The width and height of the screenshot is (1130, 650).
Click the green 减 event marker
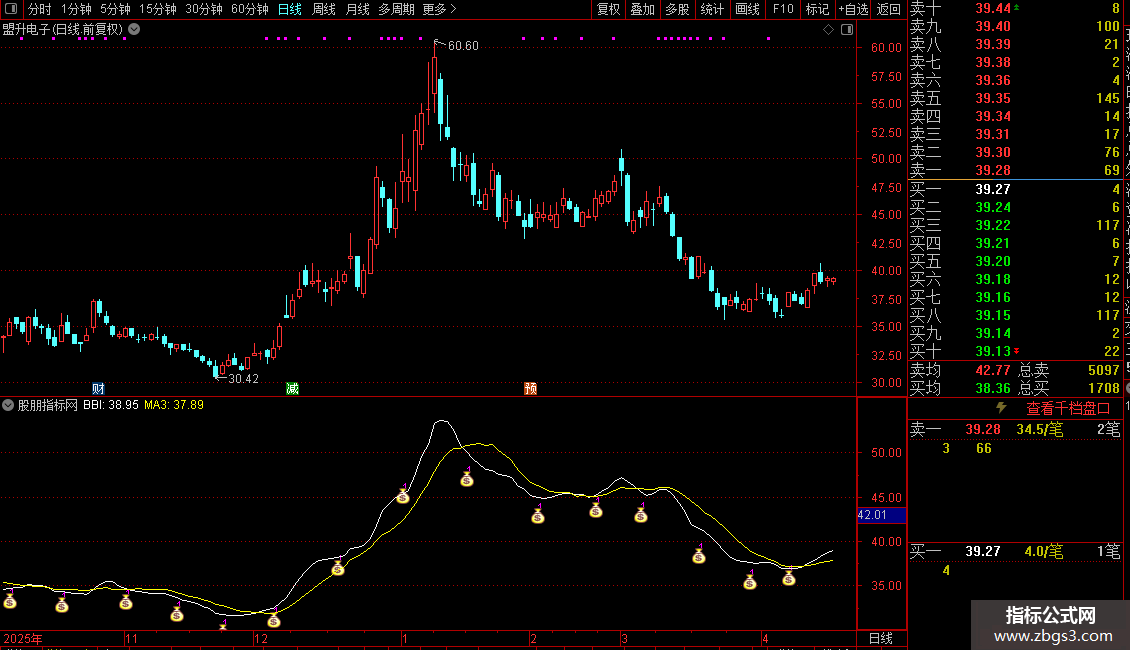click(292, 388)
